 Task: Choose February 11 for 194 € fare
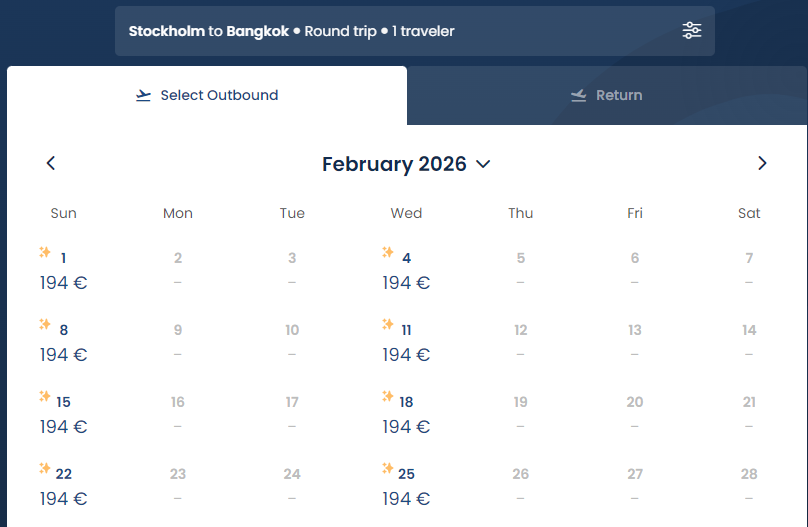tap(406, 342)
